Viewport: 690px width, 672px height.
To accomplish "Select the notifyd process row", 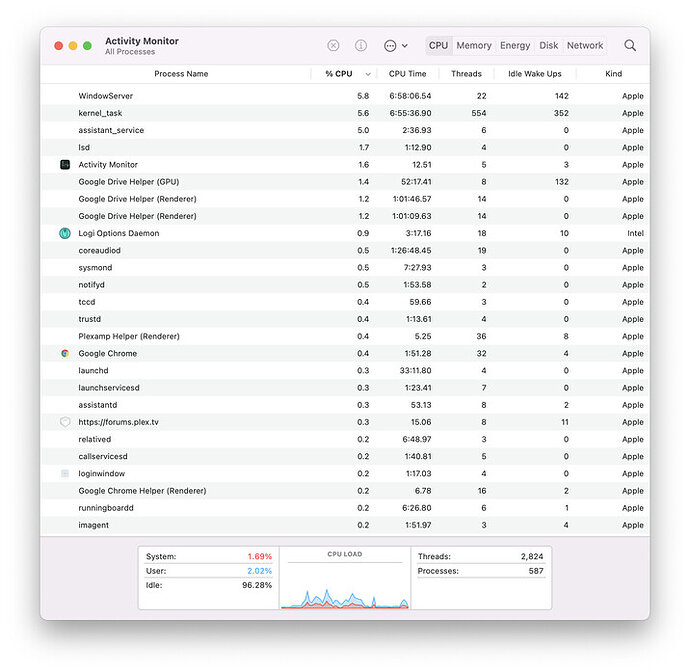I will (x=345, y=285).
